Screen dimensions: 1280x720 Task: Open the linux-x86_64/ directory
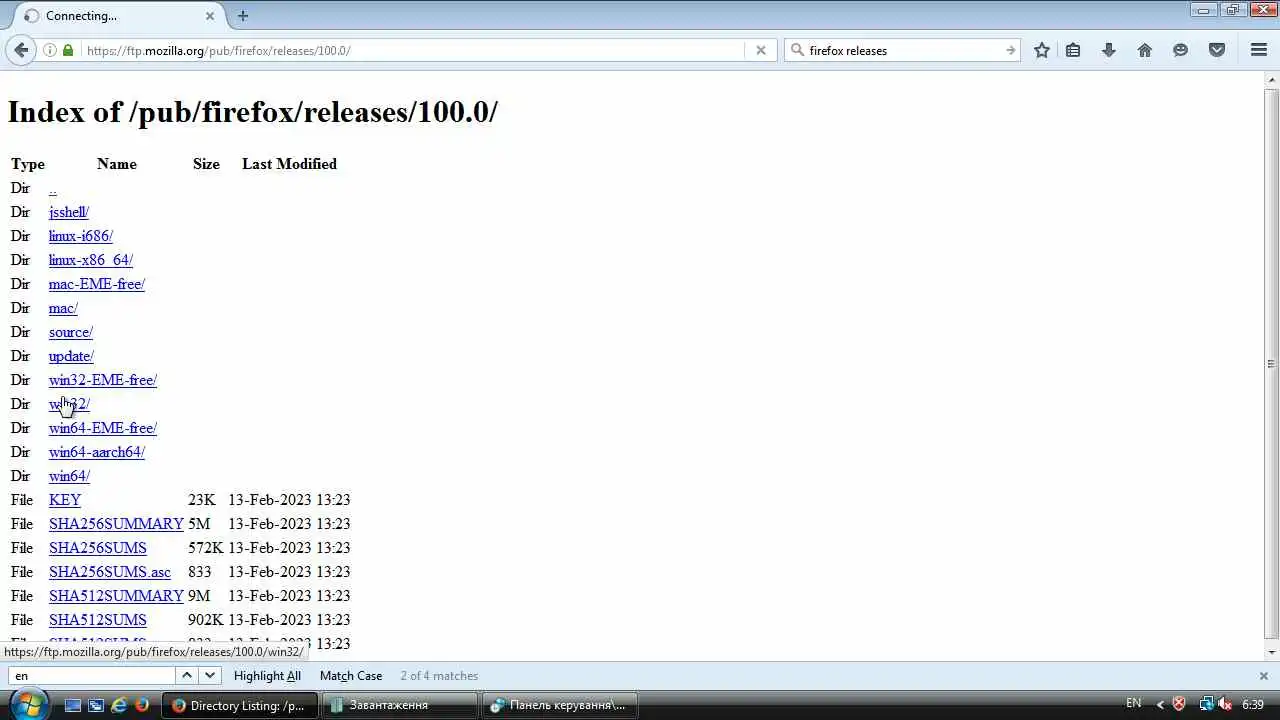click(x=91, y=260)
